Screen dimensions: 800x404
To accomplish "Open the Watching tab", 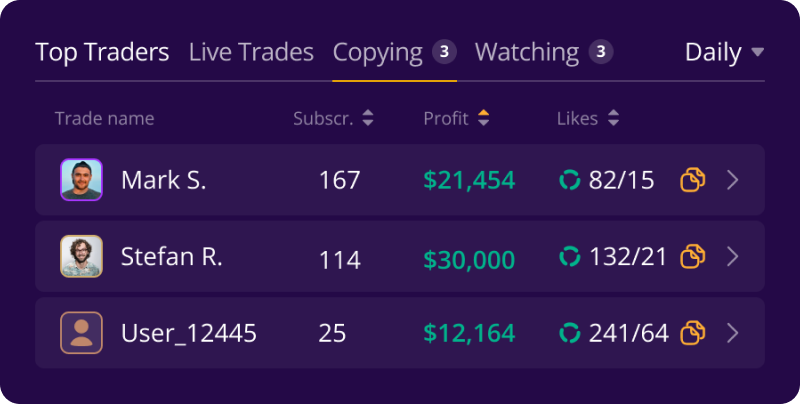I will (544, 53).
